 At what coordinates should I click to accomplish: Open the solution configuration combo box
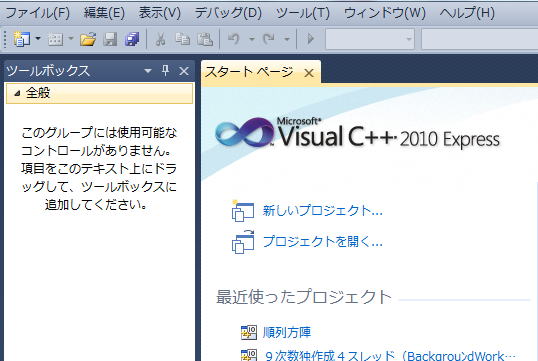pyautogui.click(x=370, y=39)
